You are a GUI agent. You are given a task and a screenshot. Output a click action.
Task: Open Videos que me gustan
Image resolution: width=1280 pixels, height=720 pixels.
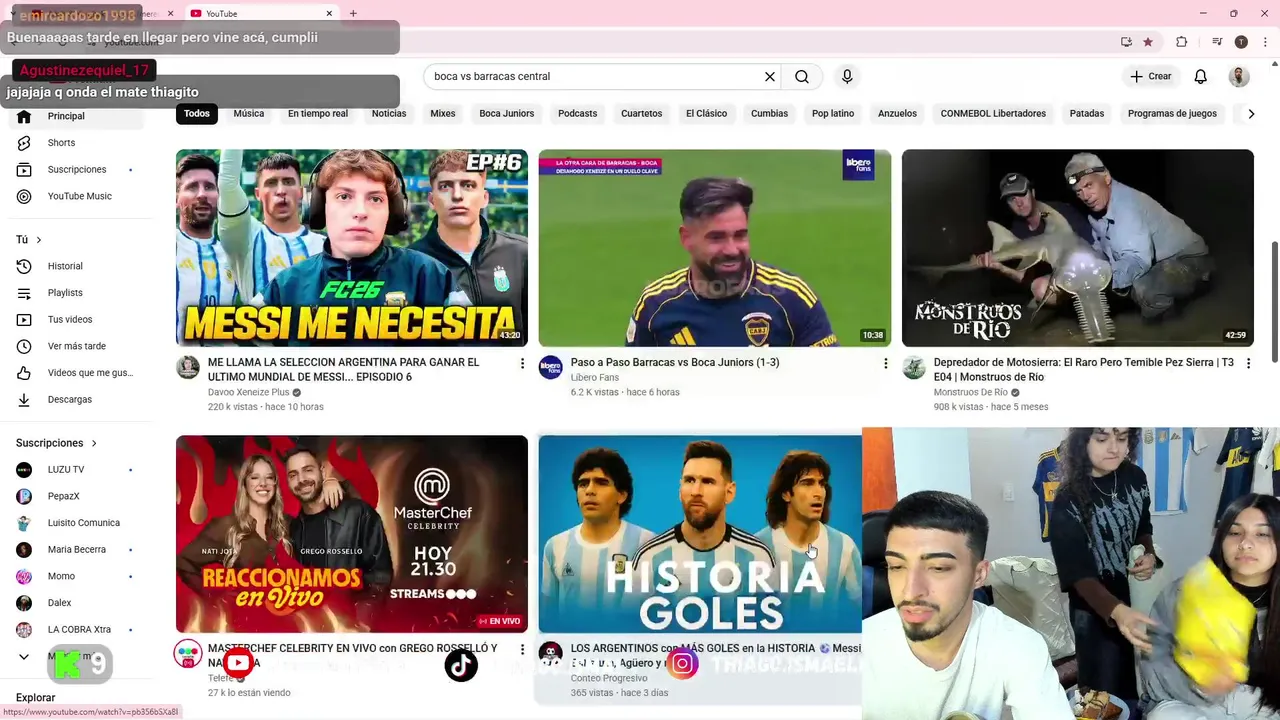click(x=76, y=373)
